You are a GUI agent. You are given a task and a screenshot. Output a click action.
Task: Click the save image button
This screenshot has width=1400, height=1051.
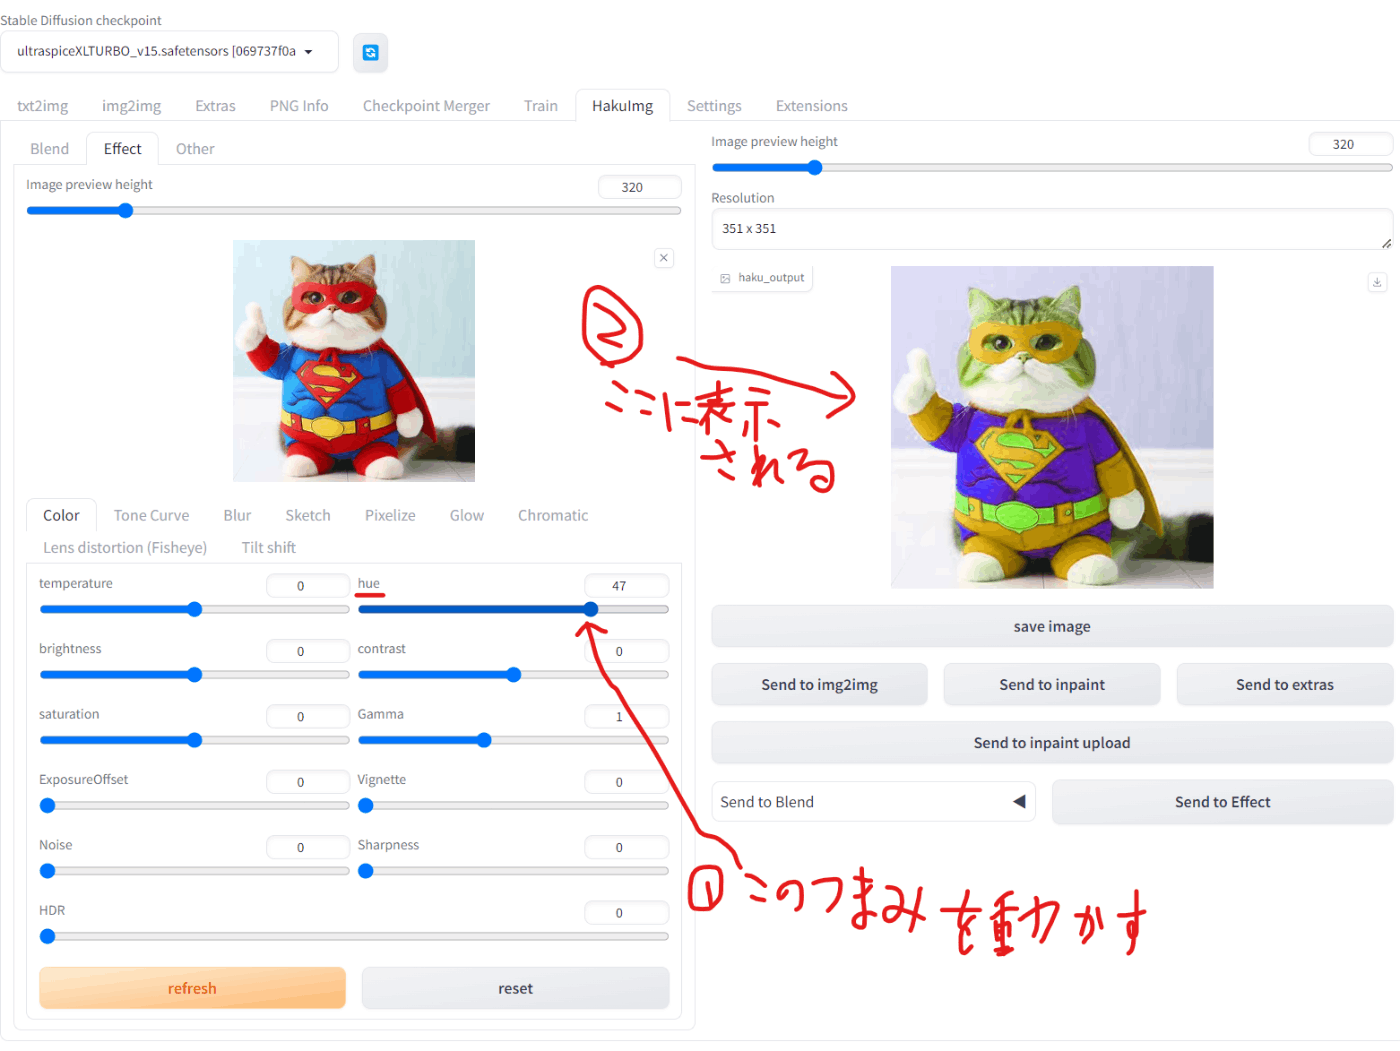click(x=1052, y=627)
